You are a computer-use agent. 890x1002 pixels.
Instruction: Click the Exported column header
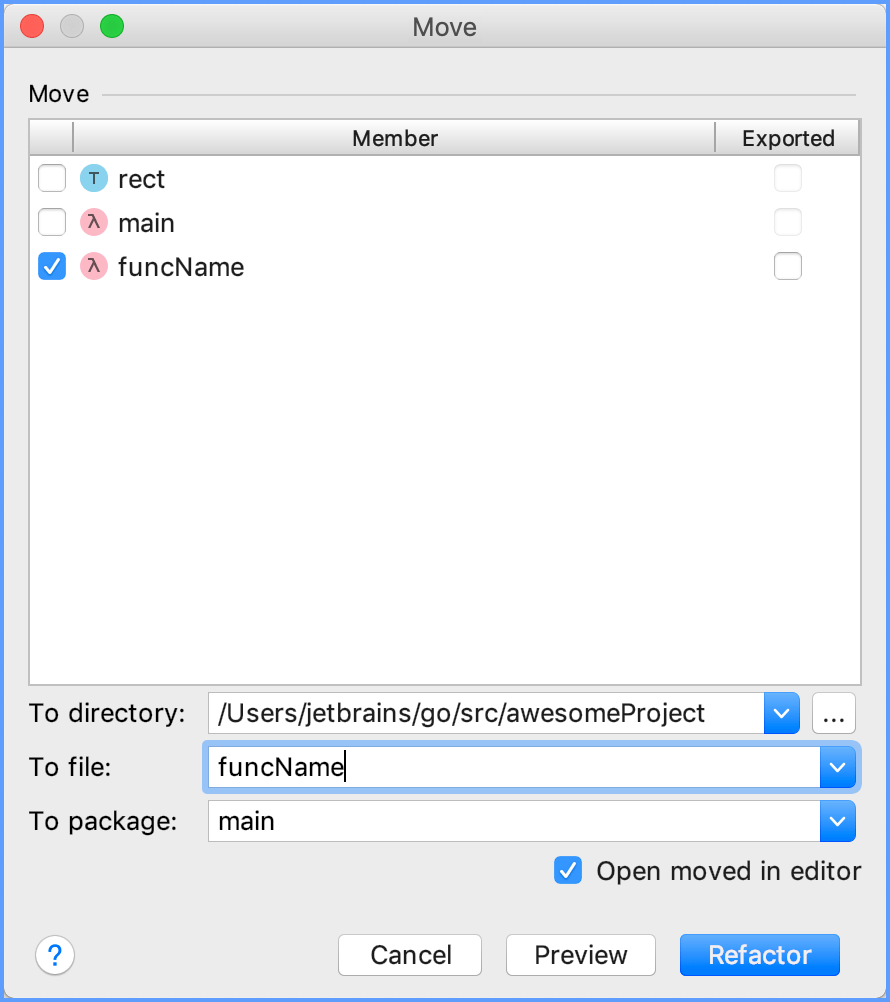pyautogui.click(x=788, y=138)
